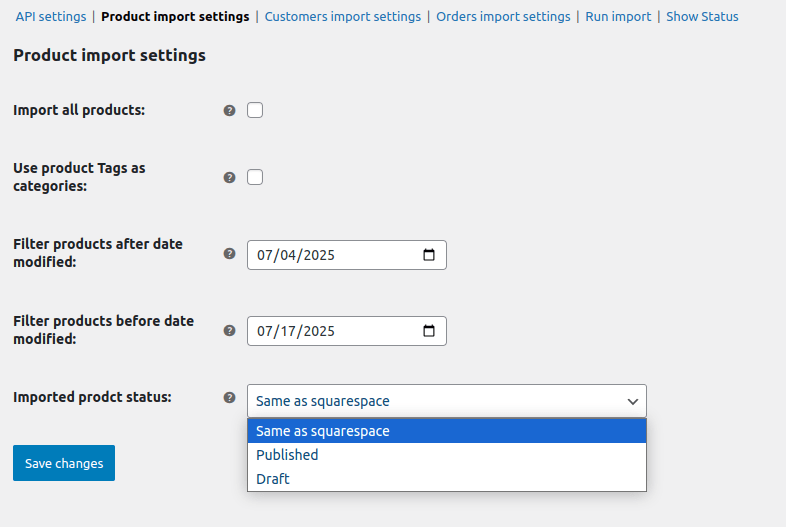Open calendar picker in after date field

pos(429,255)
